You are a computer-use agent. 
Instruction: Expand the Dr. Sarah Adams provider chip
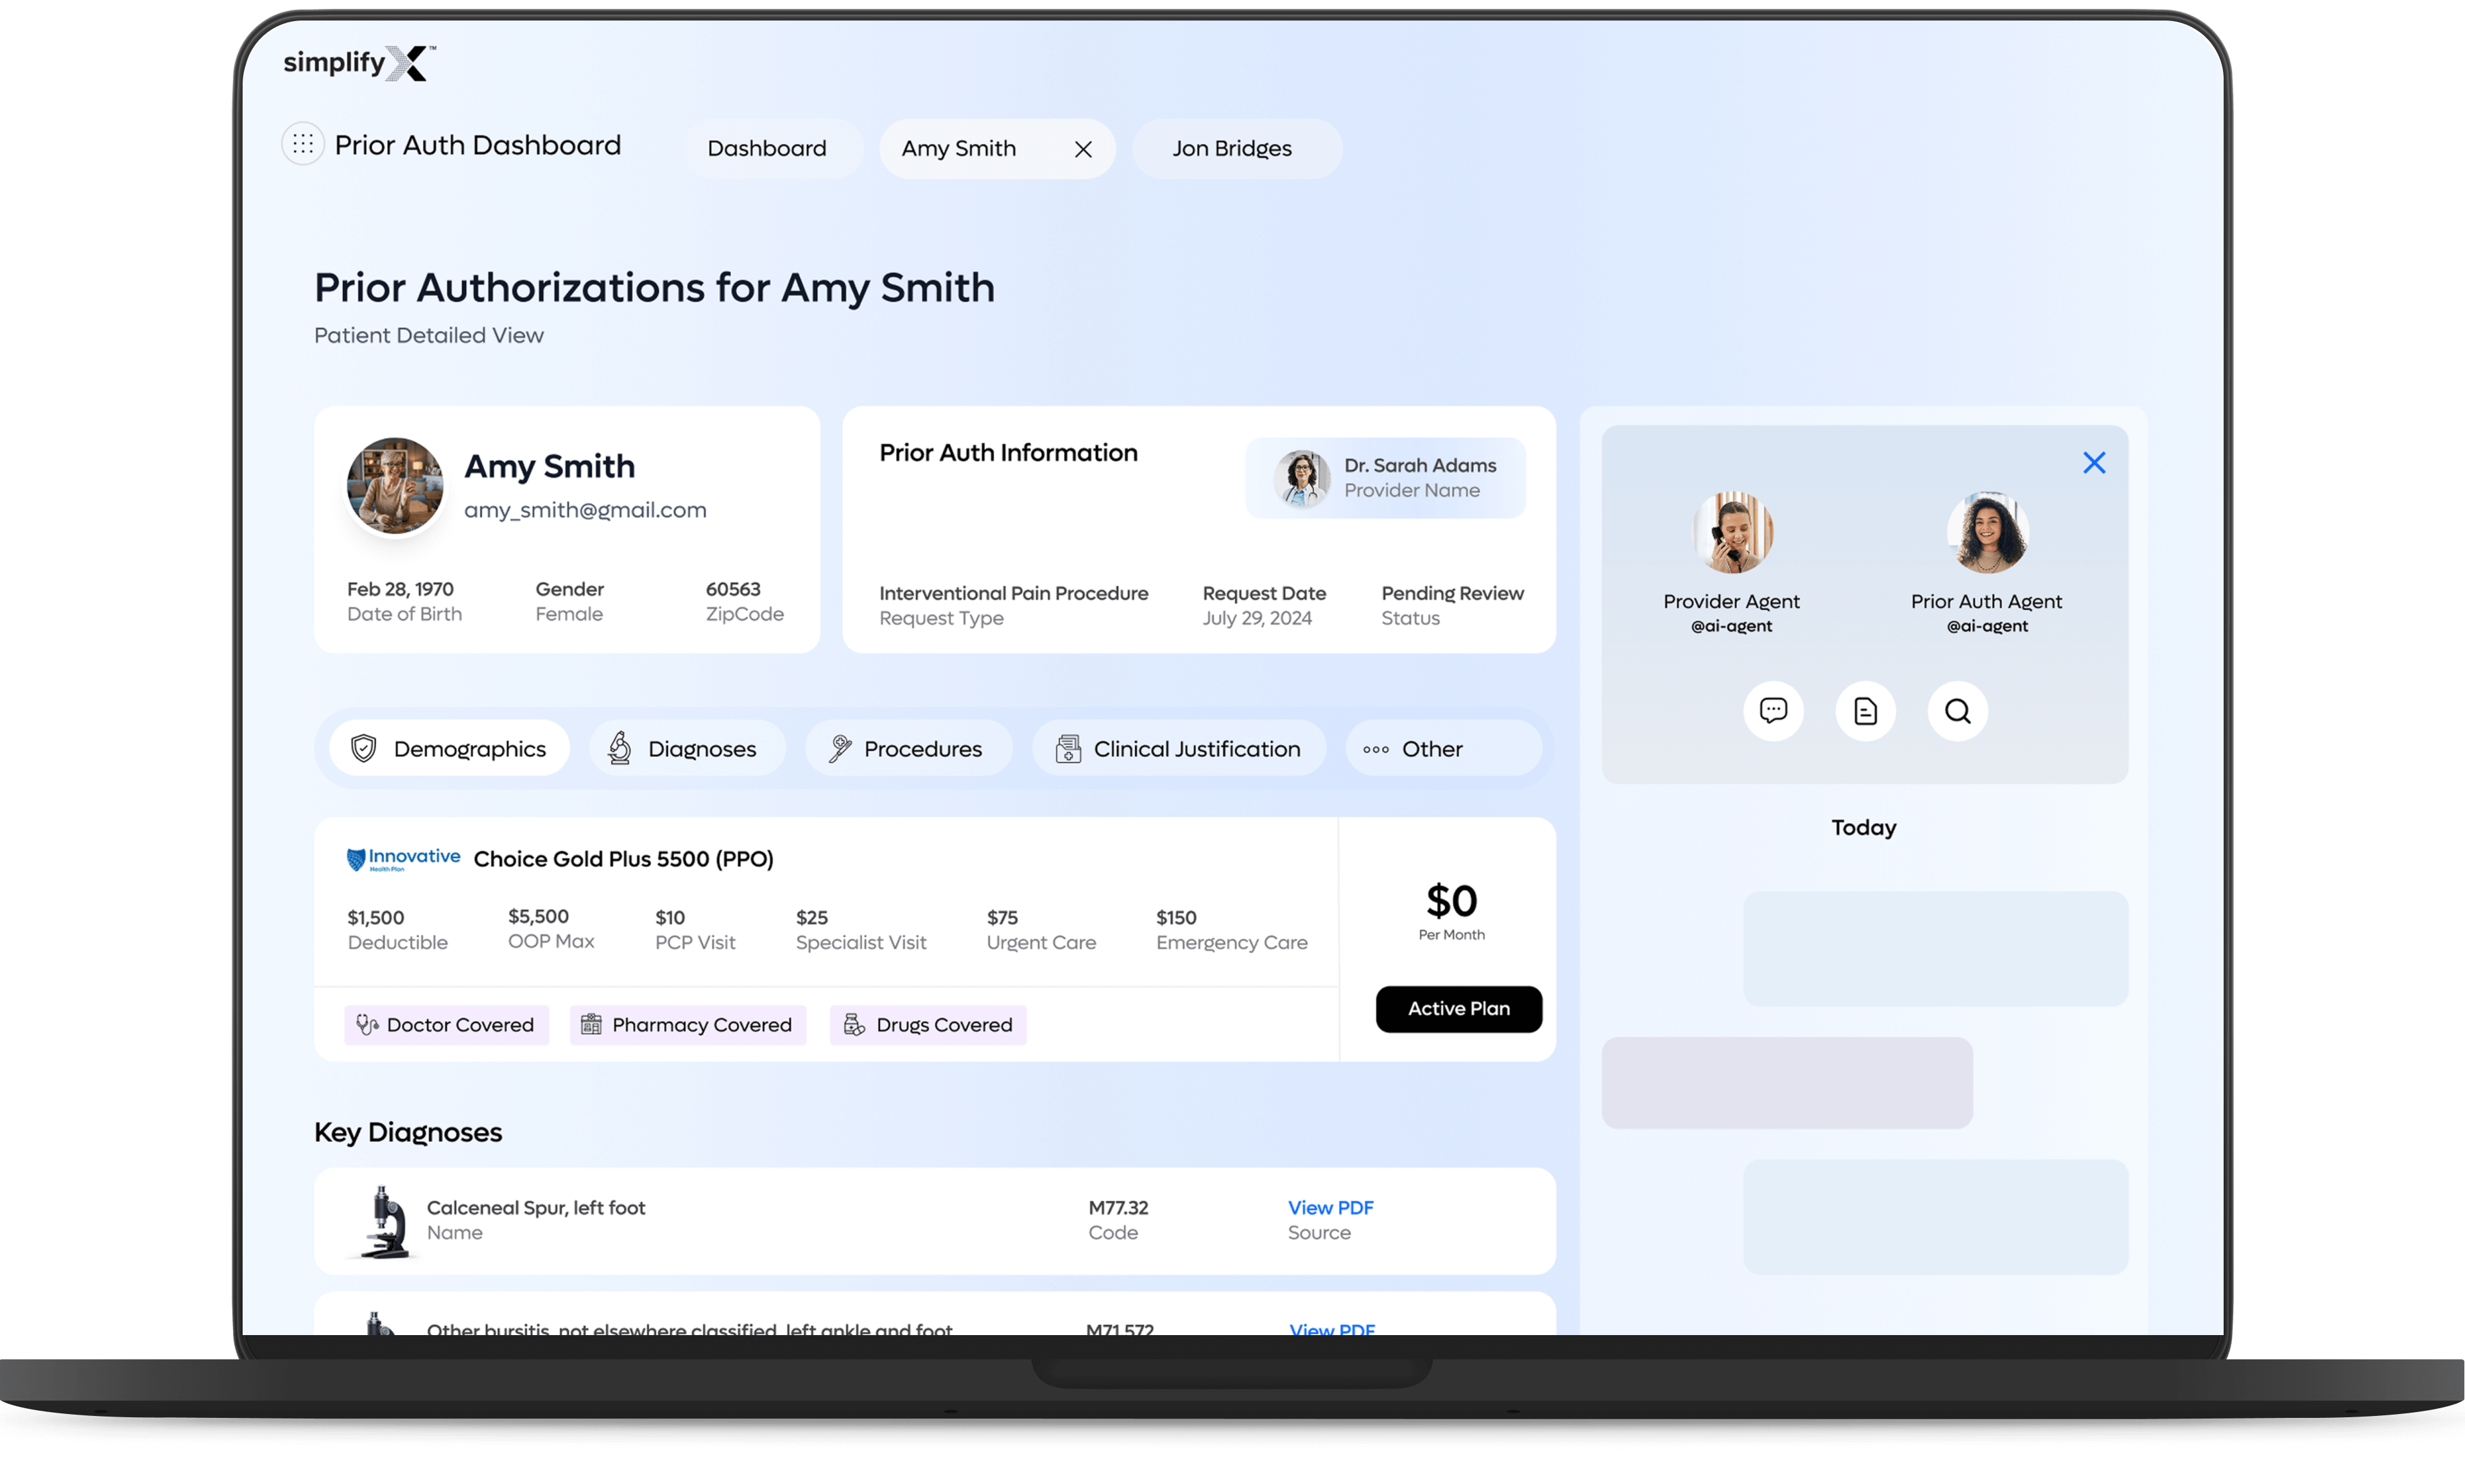[1386, 478]
